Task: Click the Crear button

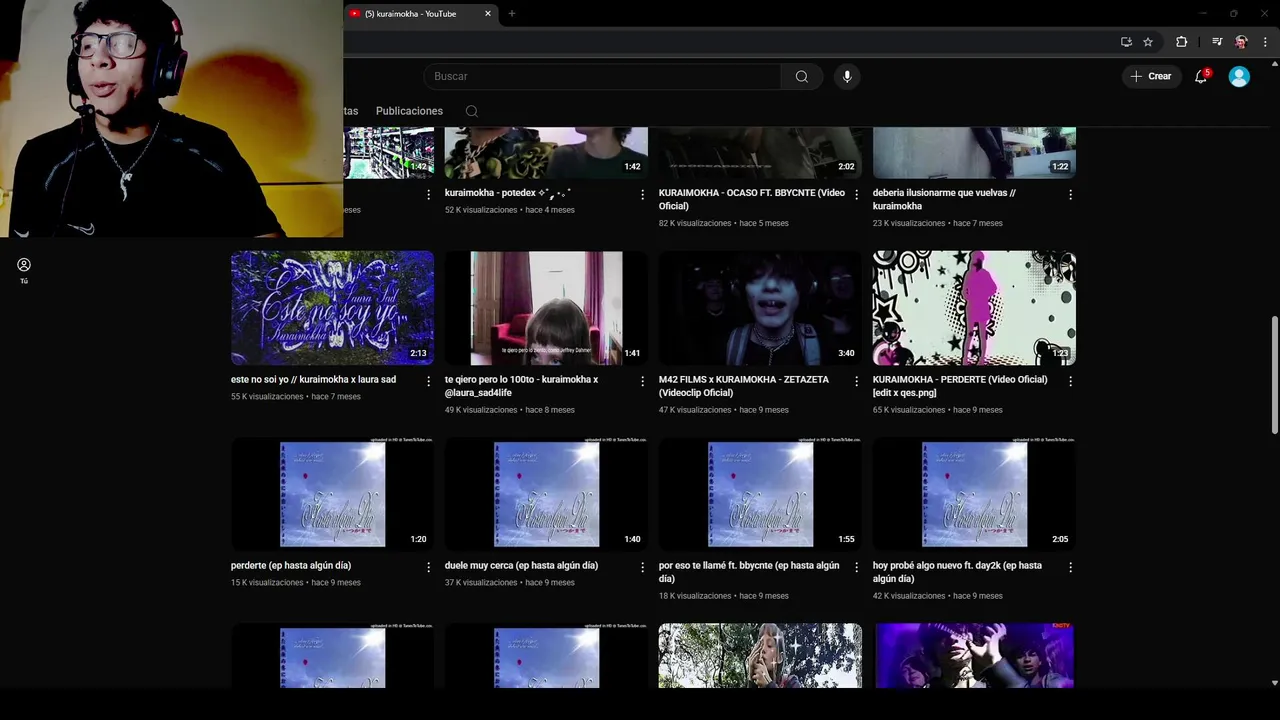Action: (x=1151, y=76)
